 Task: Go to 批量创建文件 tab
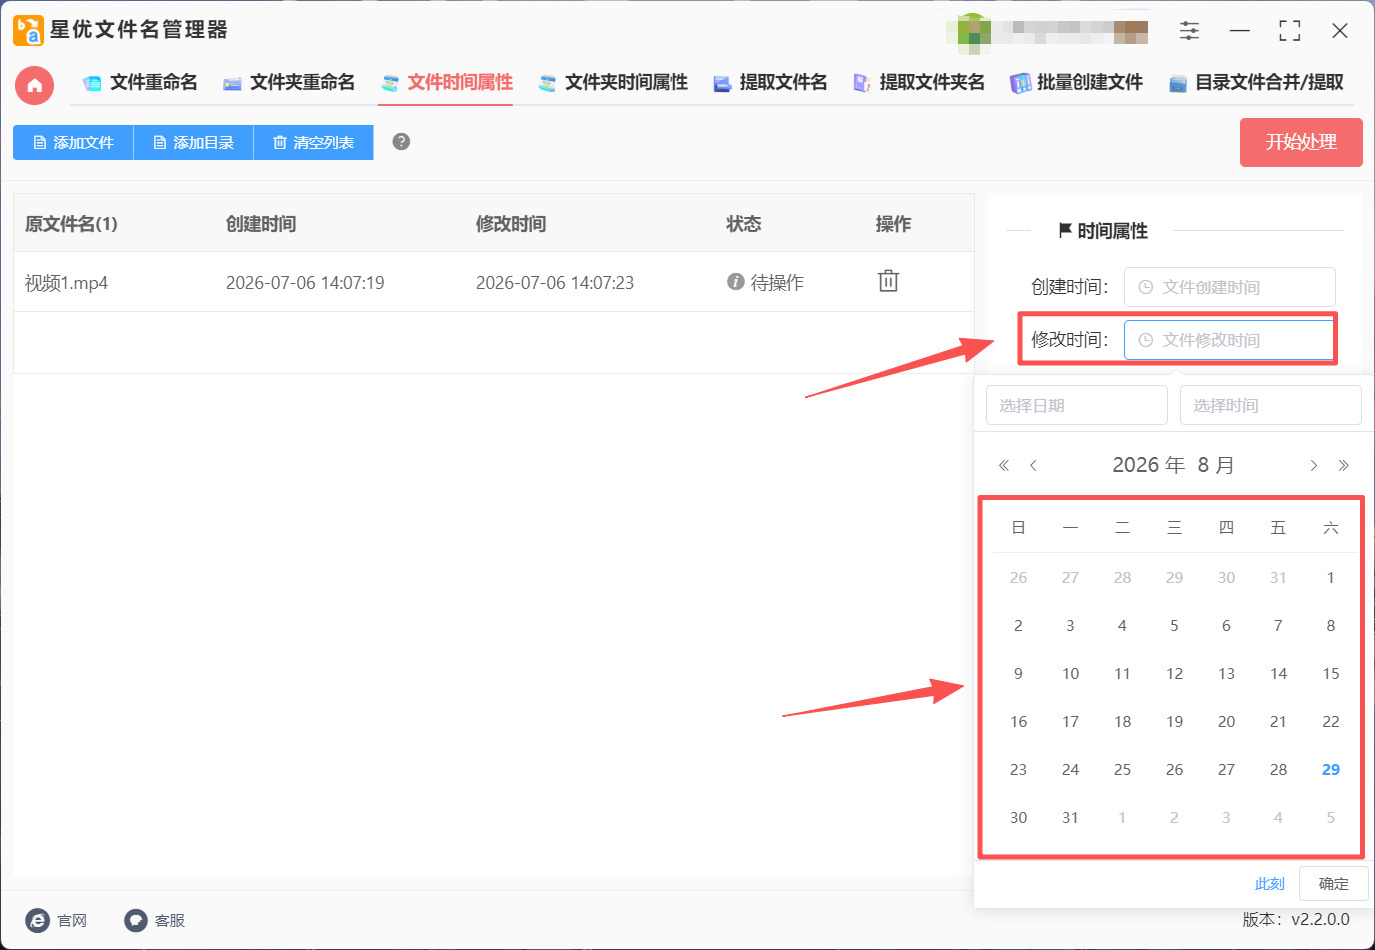1076,82
